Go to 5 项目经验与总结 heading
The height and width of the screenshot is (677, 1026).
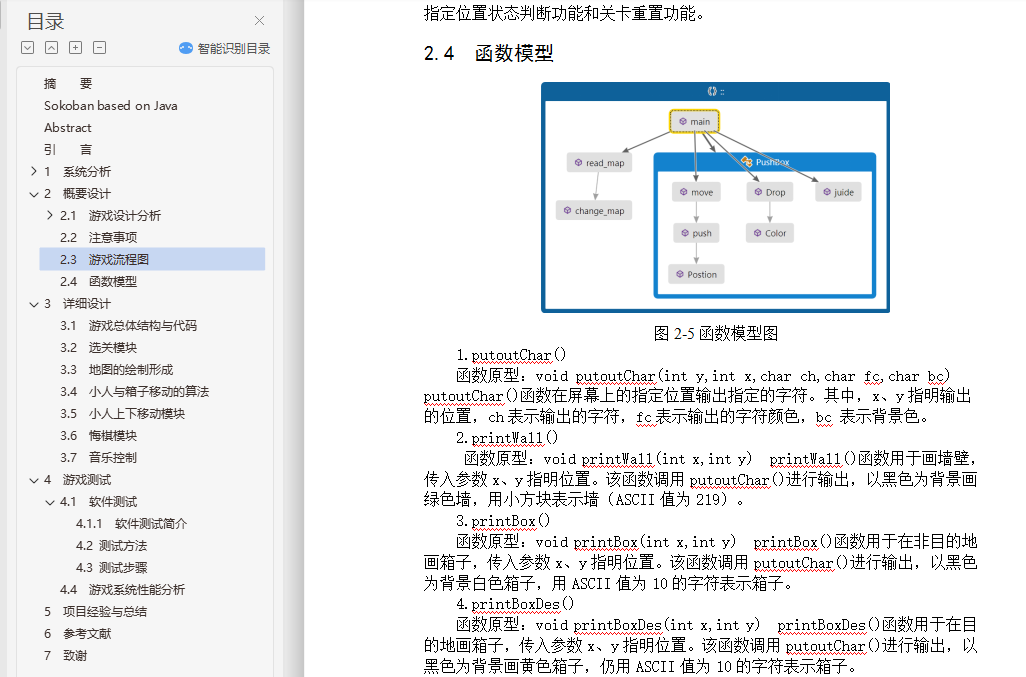[96, 612]
